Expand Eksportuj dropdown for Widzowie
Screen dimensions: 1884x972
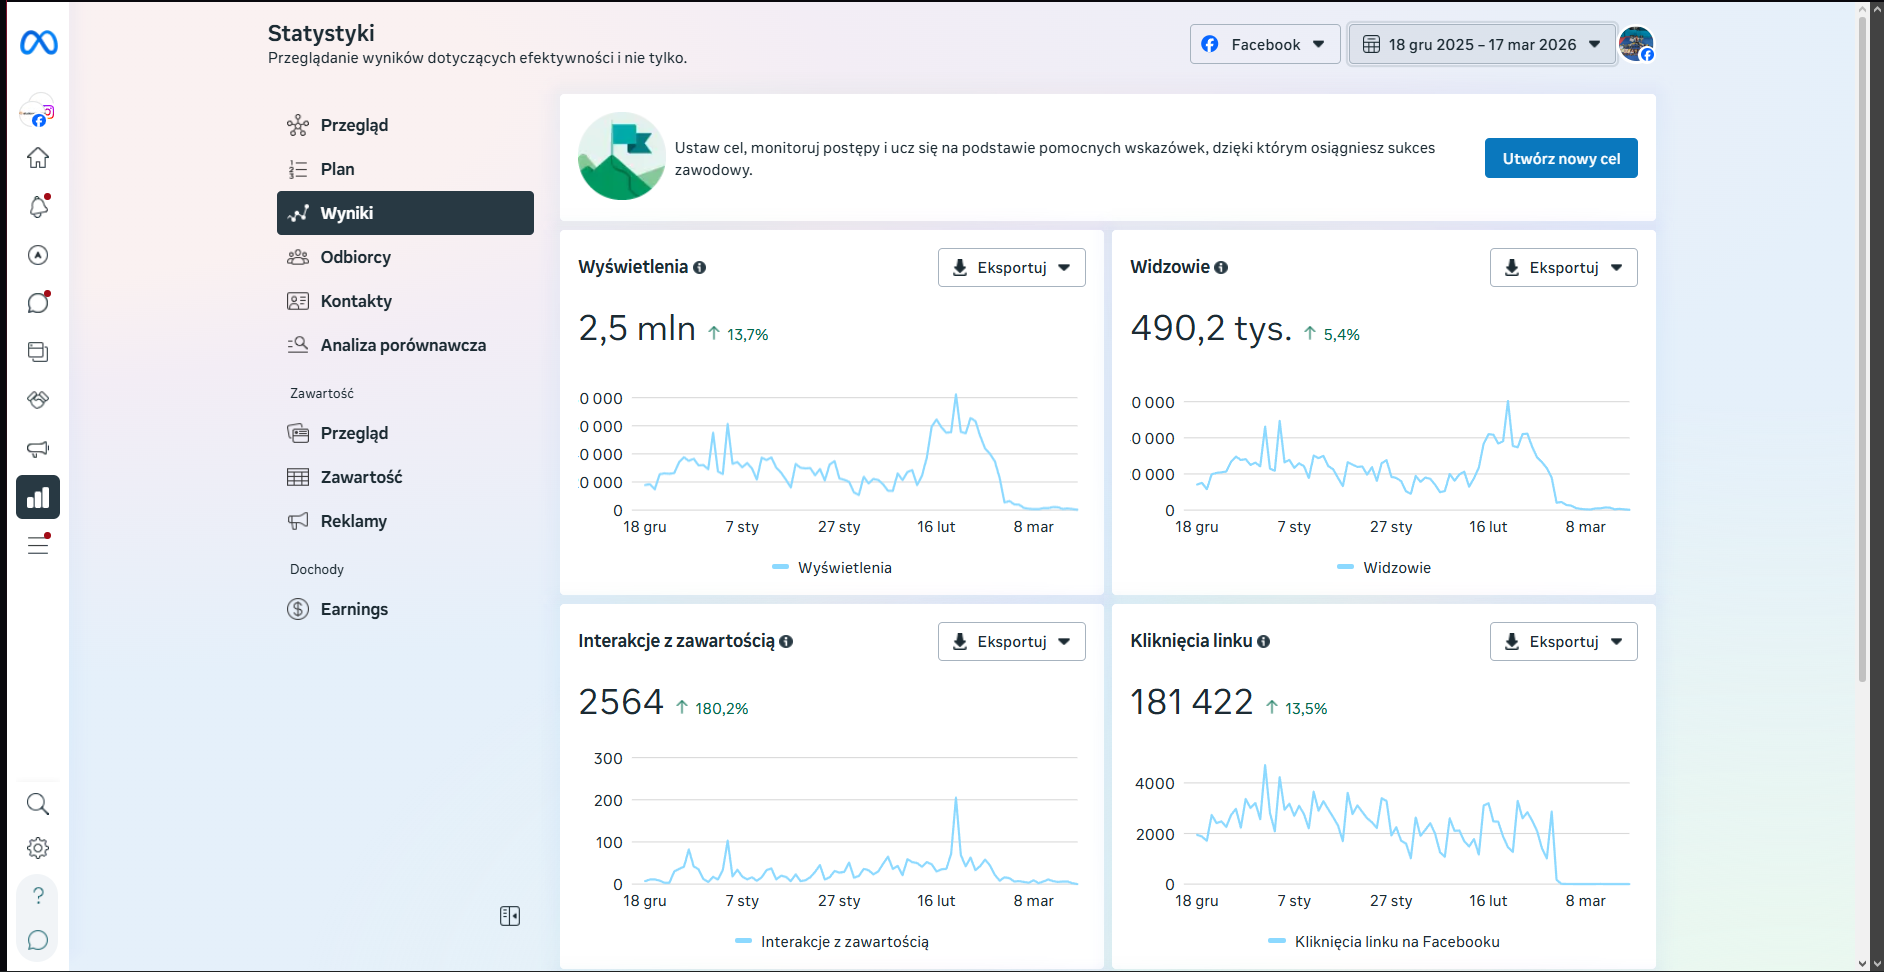(1563, 267)
